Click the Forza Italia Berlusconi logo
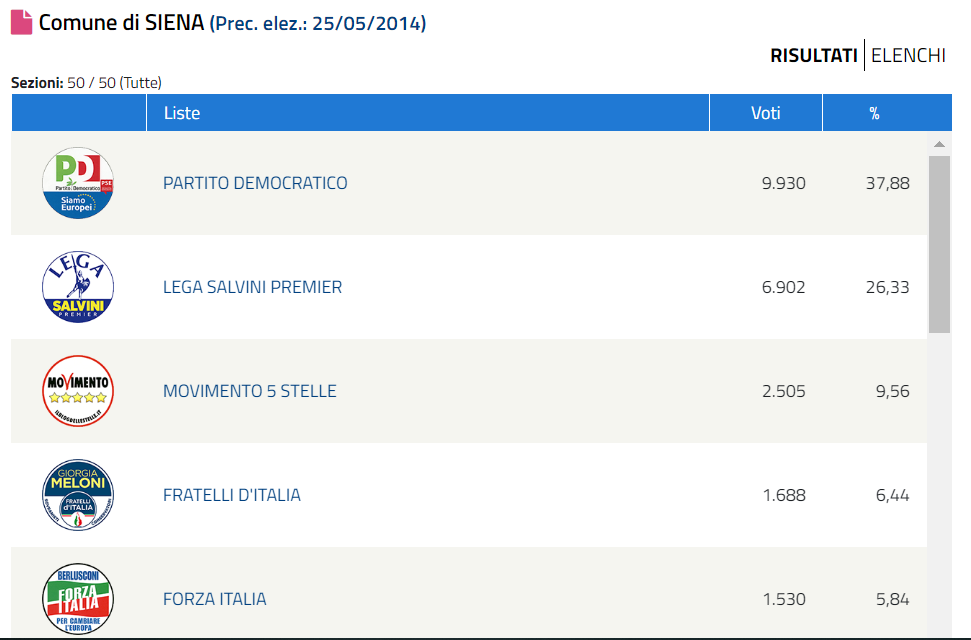Screen dimensions: 971x640 pos(78,599)
